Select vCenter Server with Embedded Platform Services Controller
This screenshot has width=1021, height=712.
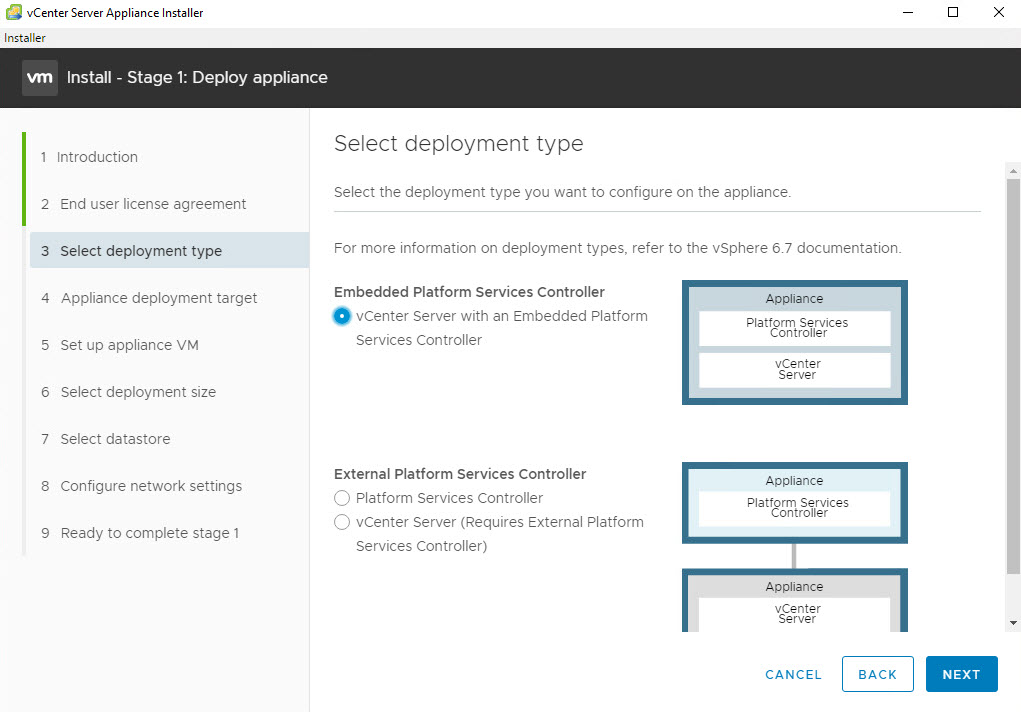(x=342, y=316)
